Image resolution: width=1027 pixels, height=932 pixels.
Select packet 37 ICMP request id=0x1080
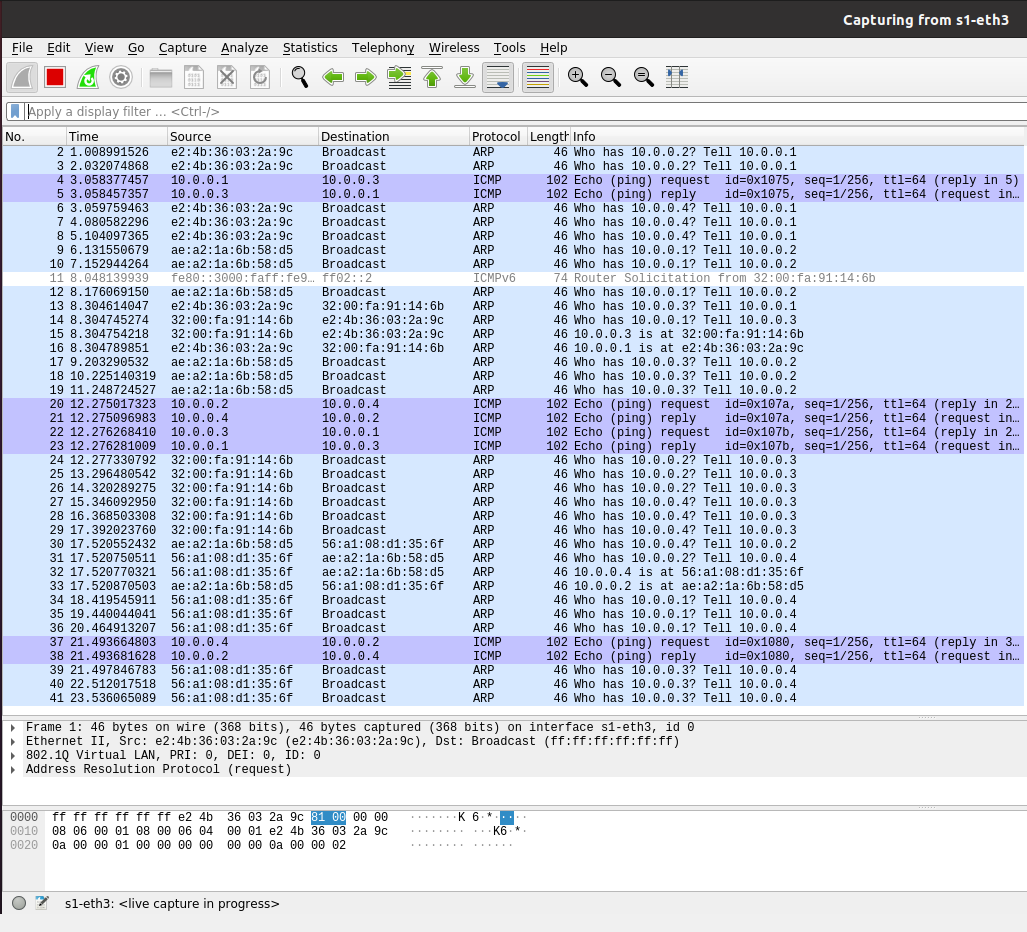(x=513, y=643)
